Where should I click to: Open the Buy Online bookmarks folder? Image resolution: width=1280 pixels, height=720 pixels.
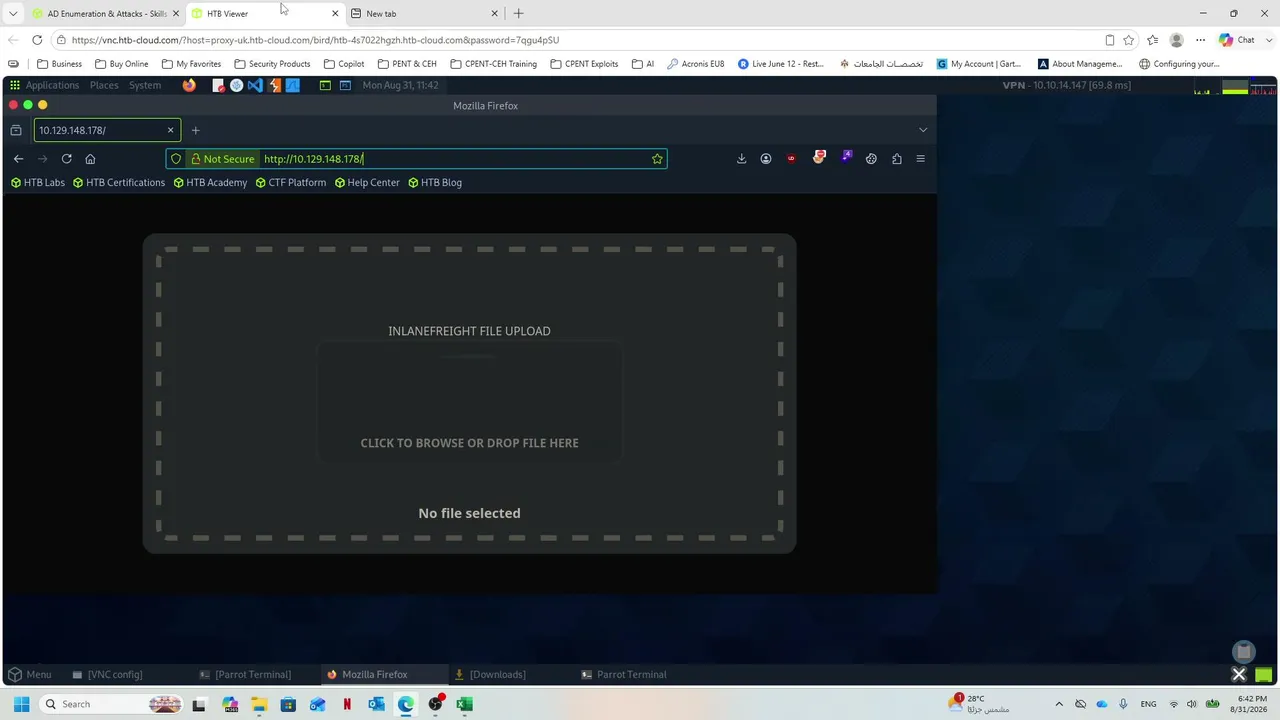click(x=121, y=64)
